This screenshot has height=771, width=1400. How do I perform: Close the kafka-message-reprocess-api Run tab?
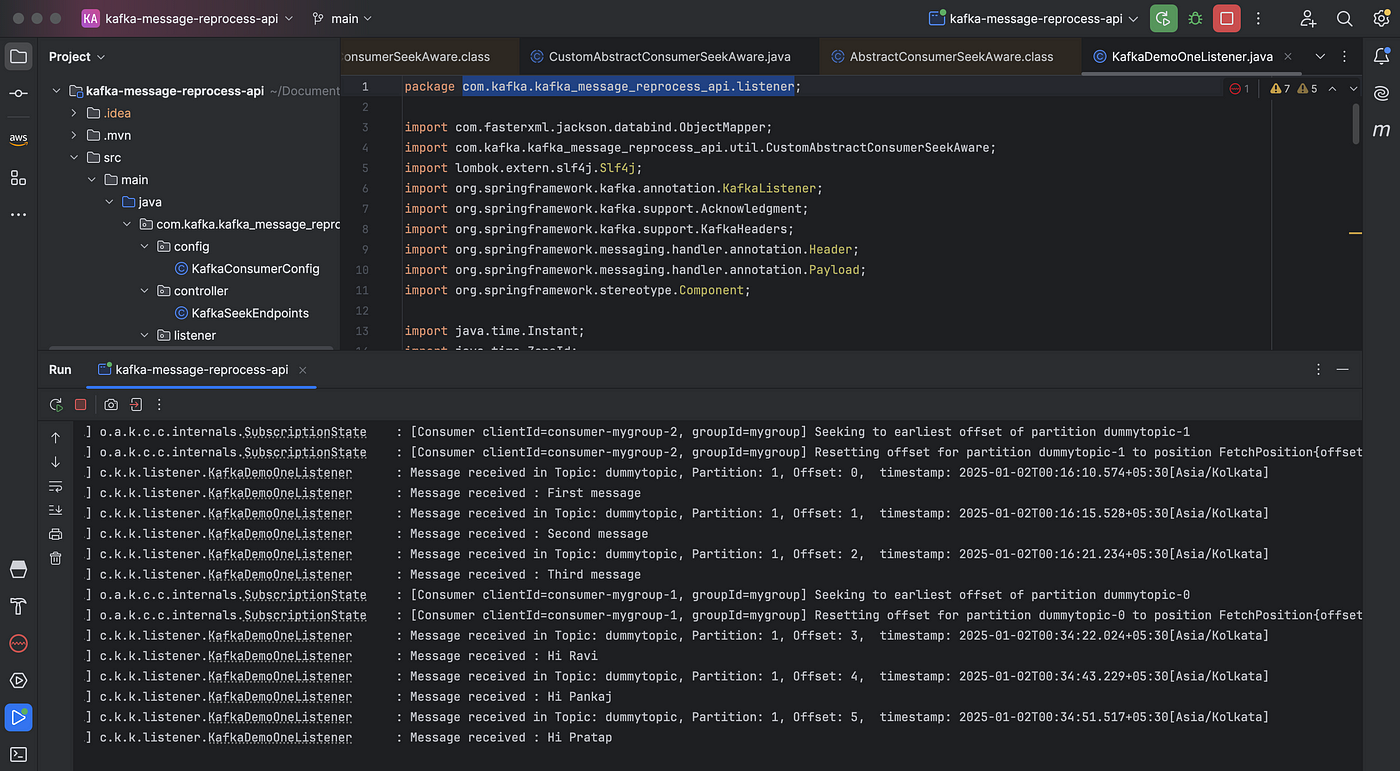pyautogui.click(x=302, y=370)
